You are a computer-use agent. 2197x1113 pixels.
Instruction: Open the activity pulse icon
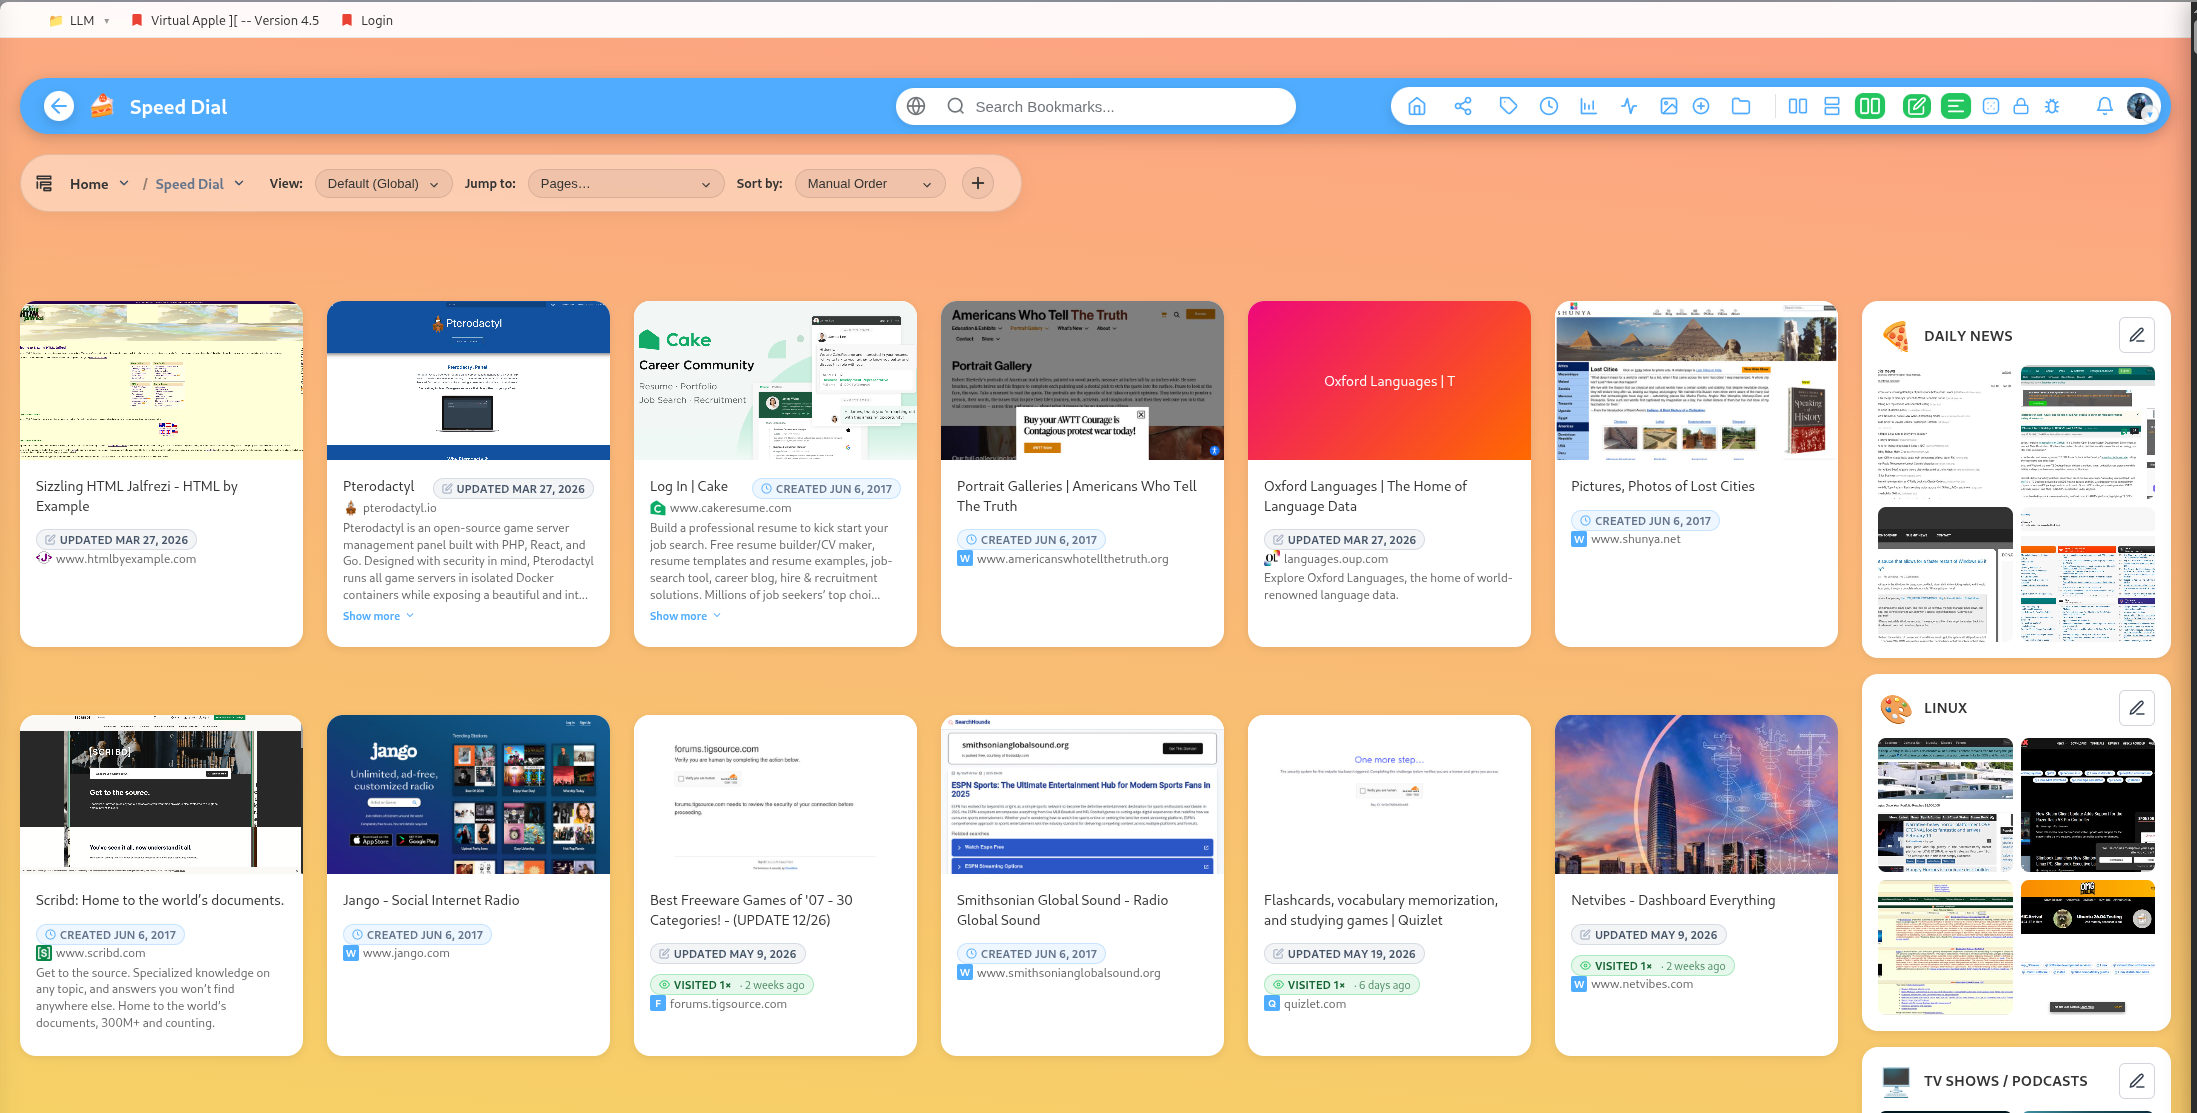point(1629,106)
